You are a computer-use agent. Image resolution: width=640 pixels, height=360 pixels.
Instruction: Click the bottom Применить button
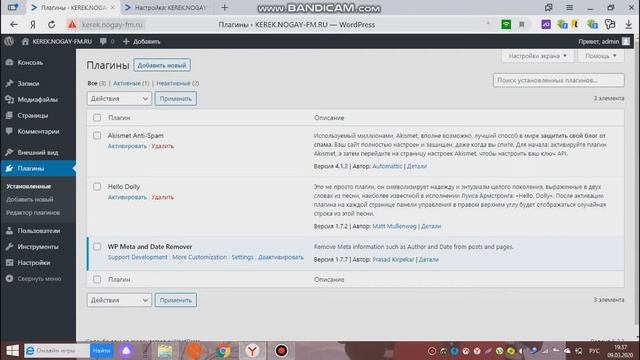point(176,300)
